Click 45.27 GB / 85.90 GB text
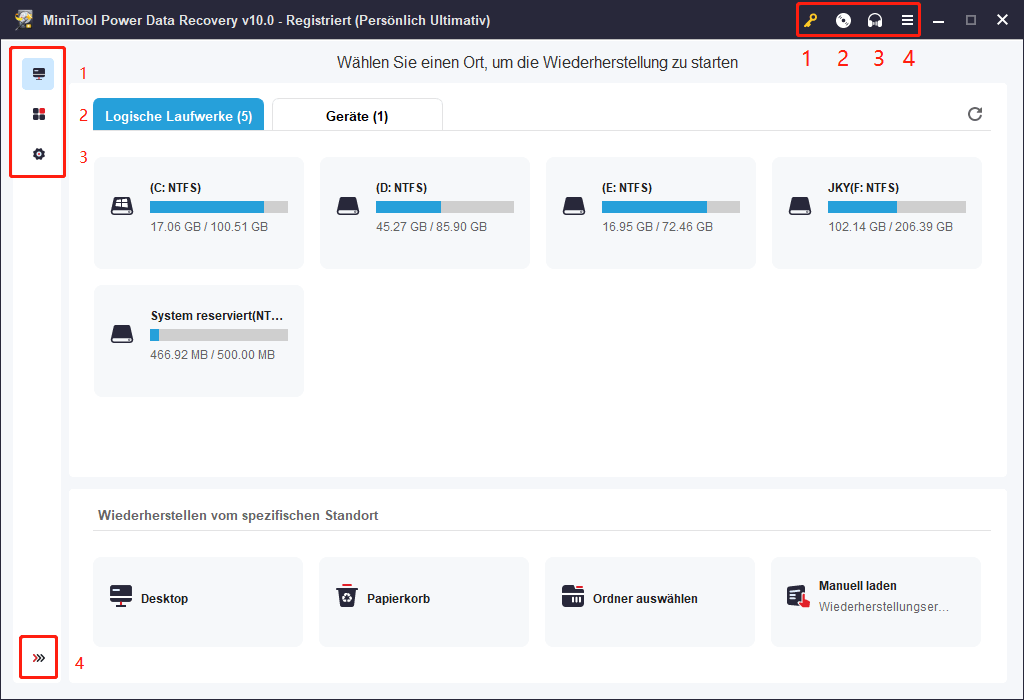The width and height of the screenshot is (1024, 700). 432,227
